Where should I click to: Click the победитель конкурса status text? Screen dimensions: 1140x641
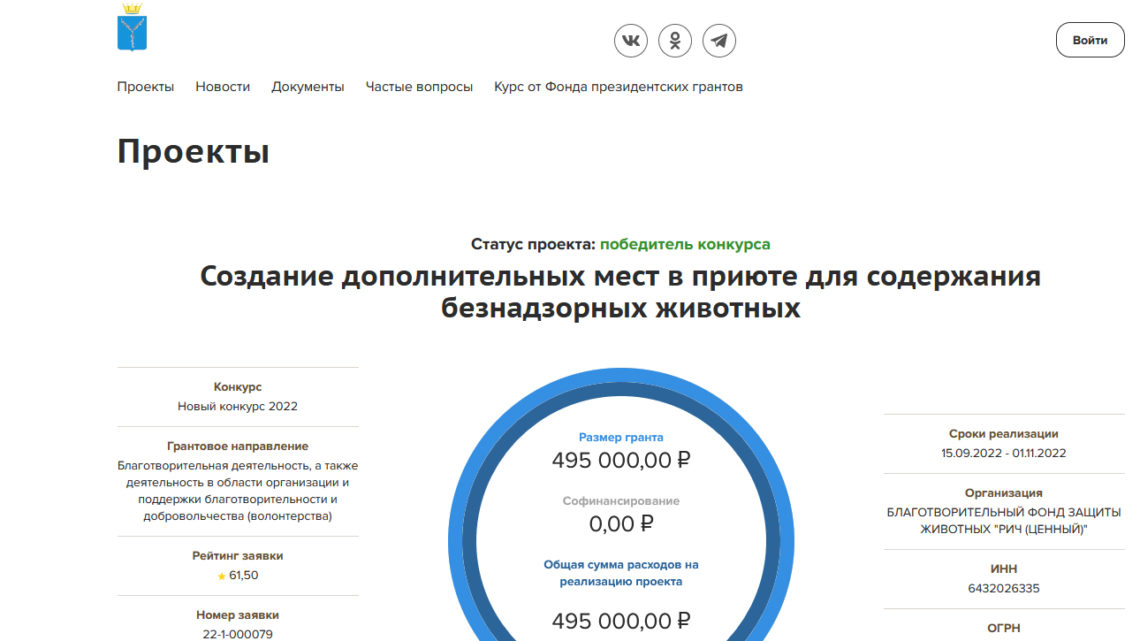coord(685,244)
